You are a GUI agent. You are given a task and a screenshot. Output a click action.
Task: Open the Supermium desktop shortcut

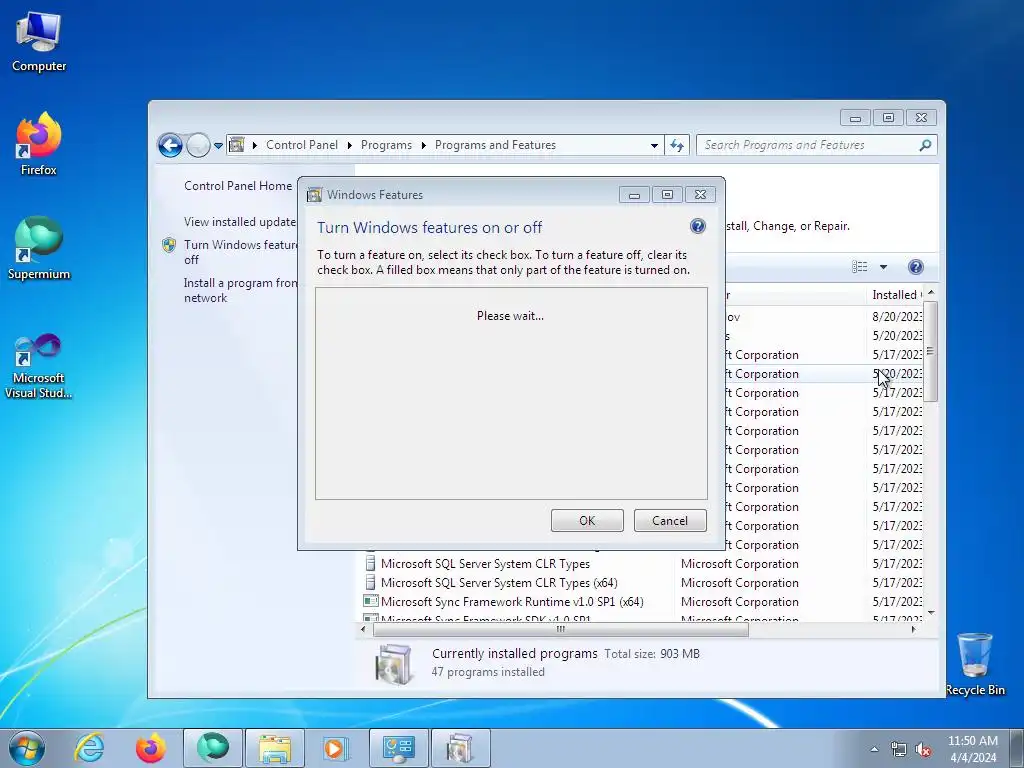39,248
